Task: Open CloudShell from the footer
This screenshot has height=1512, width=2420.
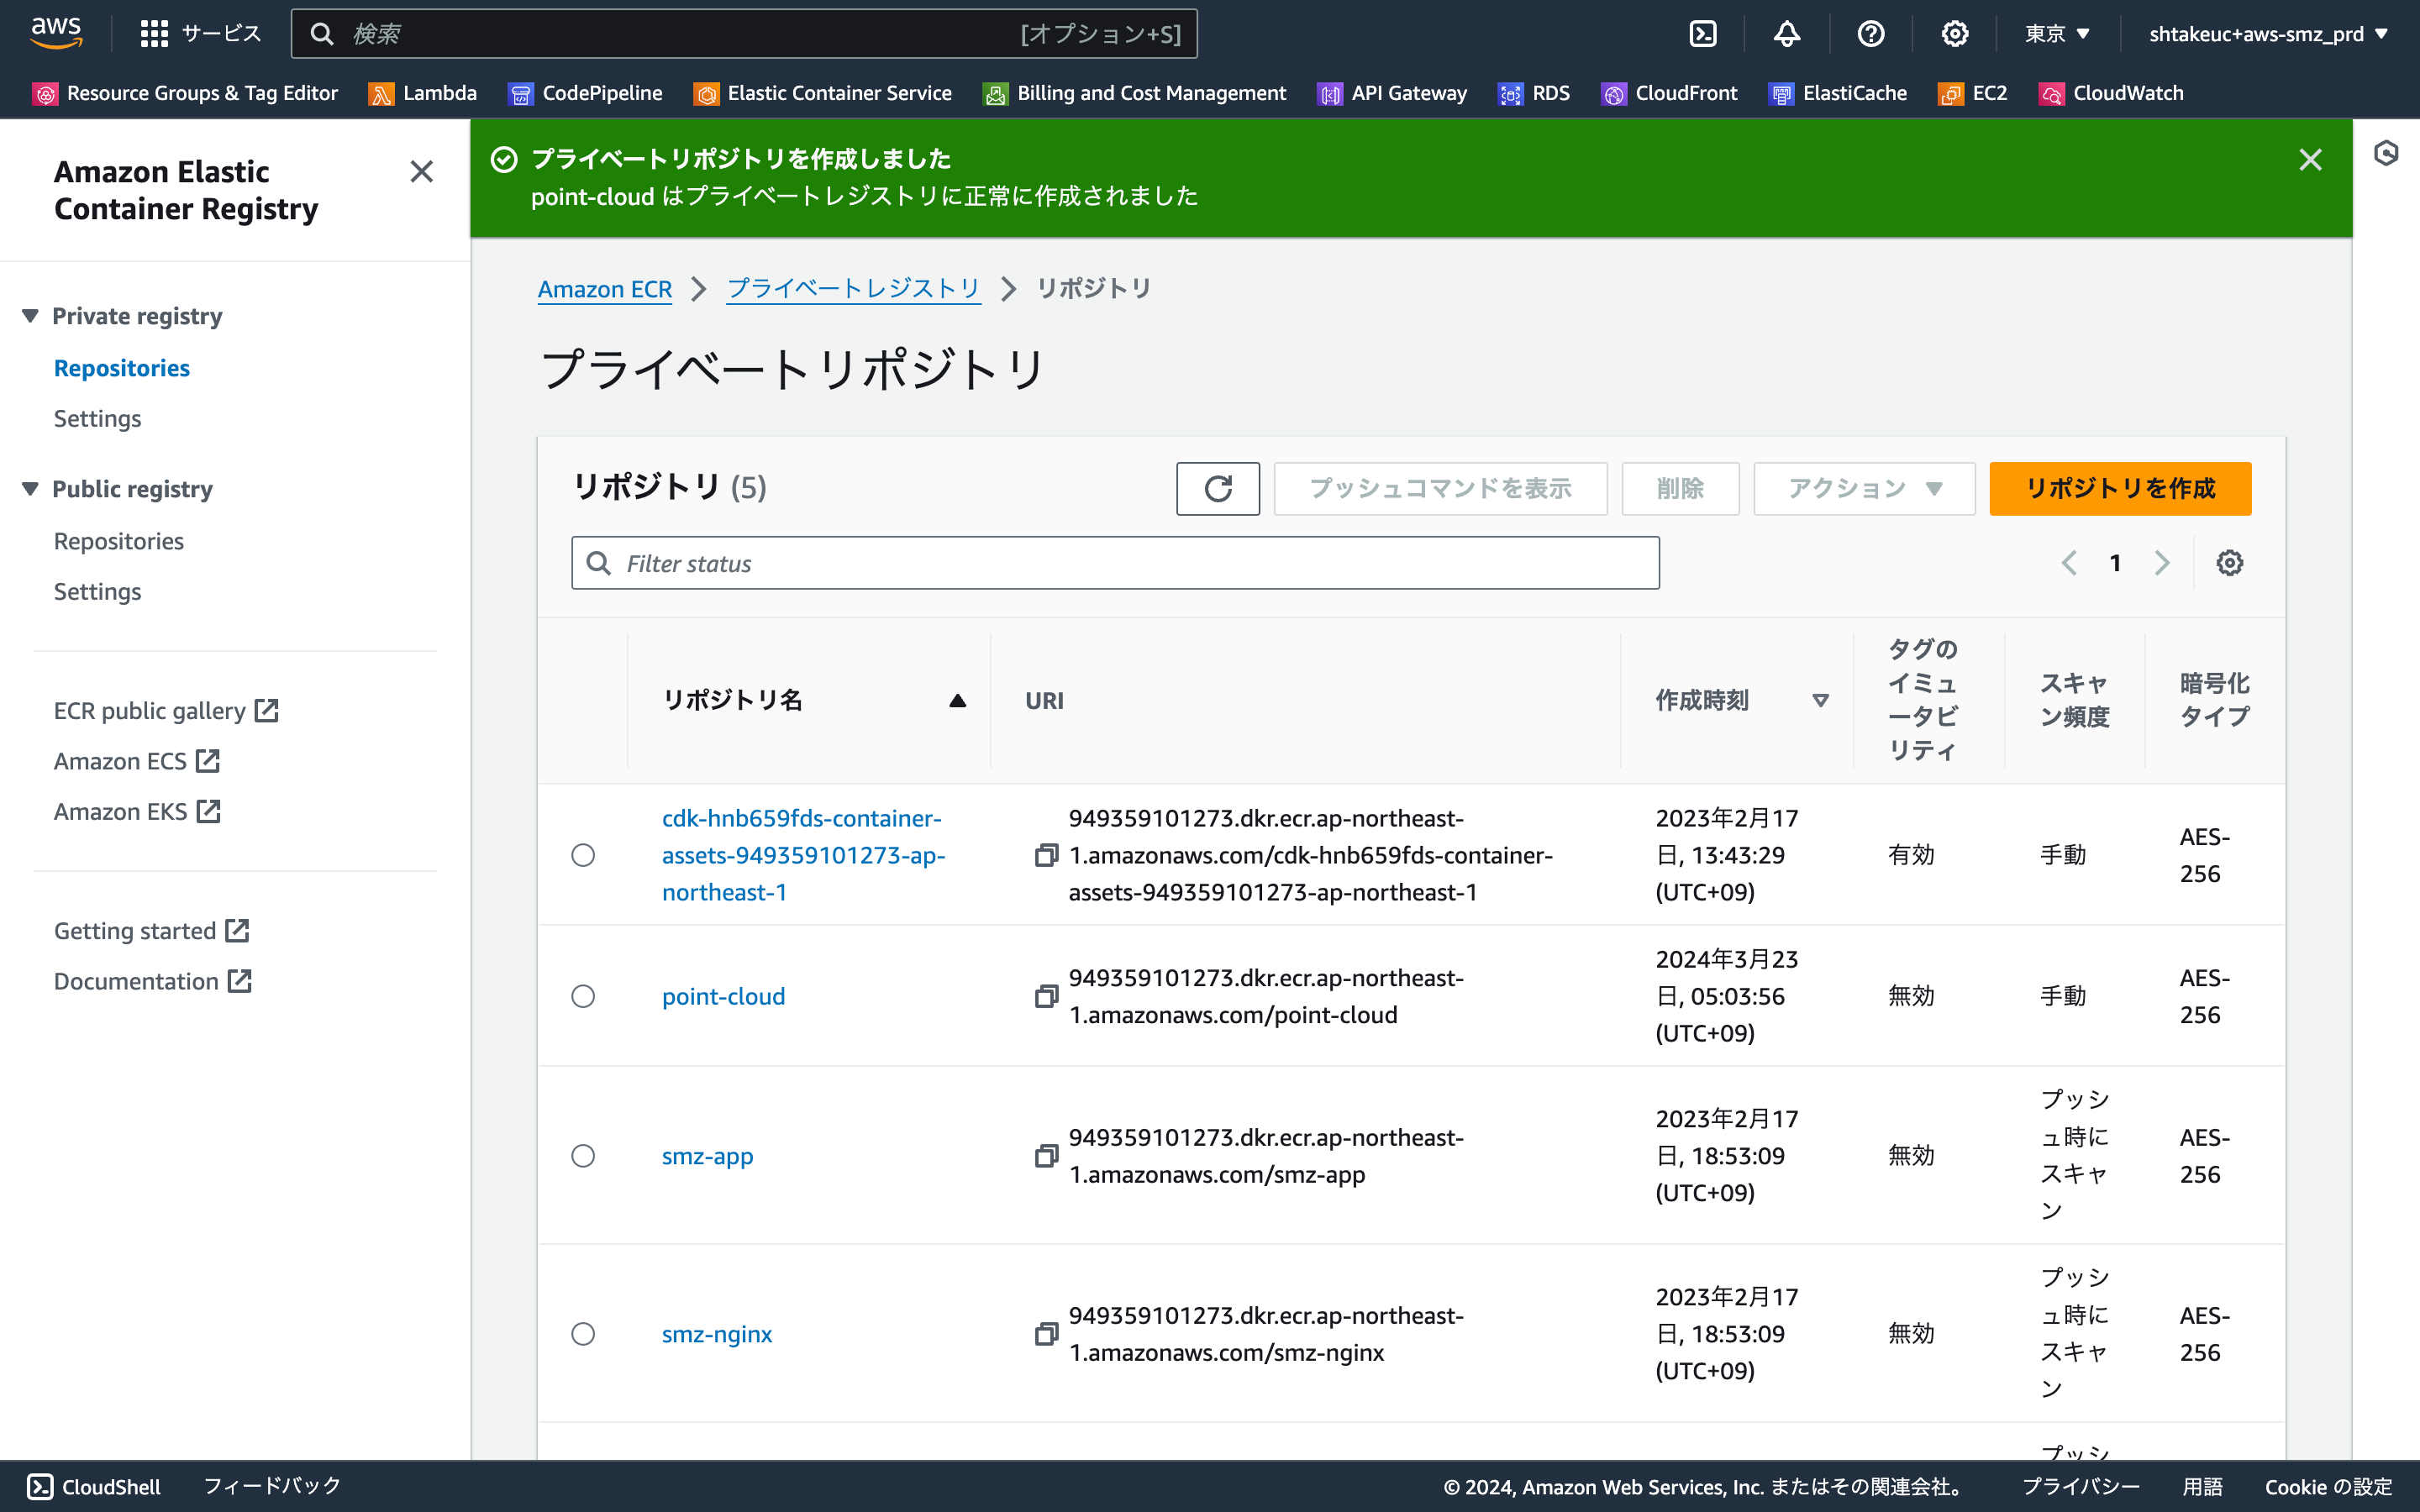Action: pos(94,1486)
